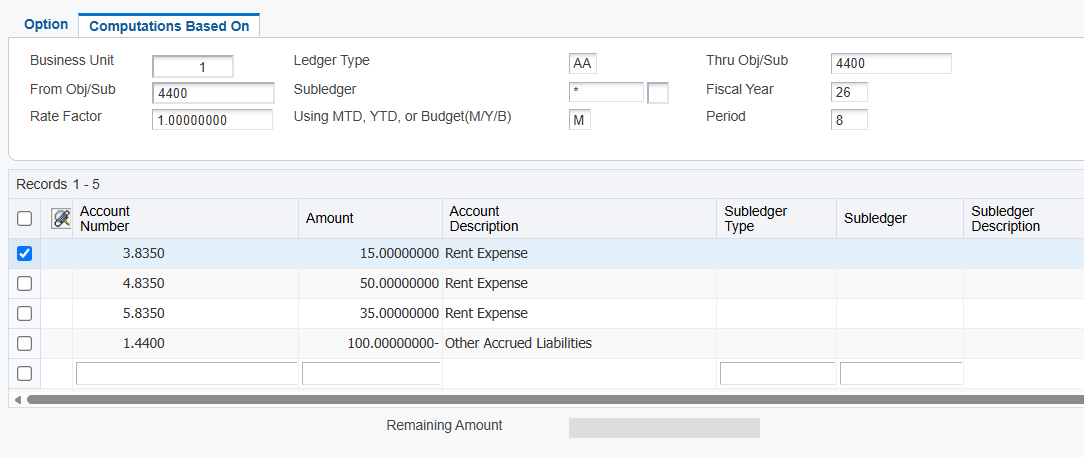Click the Fiscal Year field
1084x457 pixels.
[x=849, y=92]
